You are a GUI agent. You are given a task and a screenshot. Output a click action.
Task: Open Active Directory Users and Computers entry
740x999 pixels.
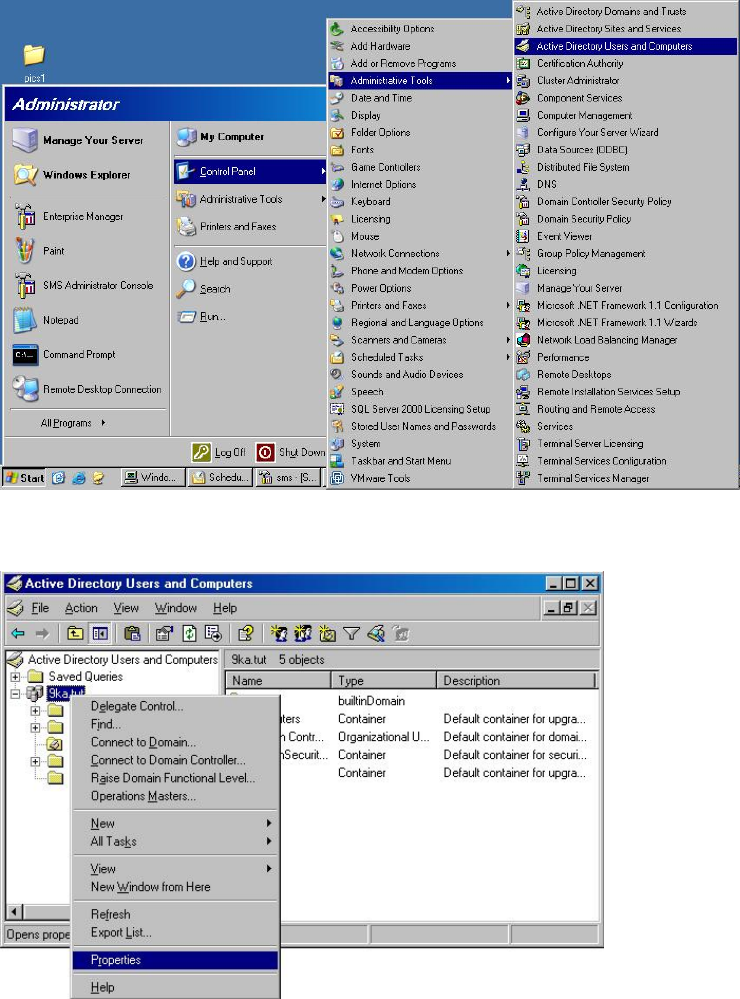tap(625, 46)
